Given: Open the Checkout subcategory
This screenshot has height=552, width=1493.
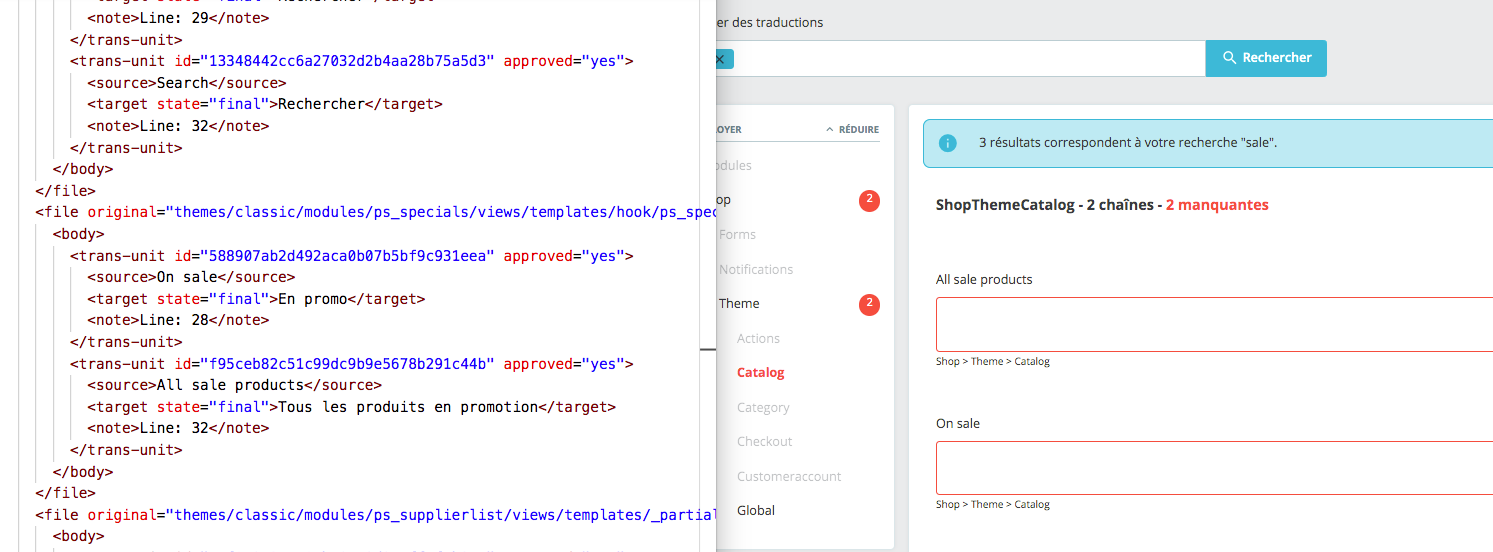Looking at the screenshot, I should (765, 441).
